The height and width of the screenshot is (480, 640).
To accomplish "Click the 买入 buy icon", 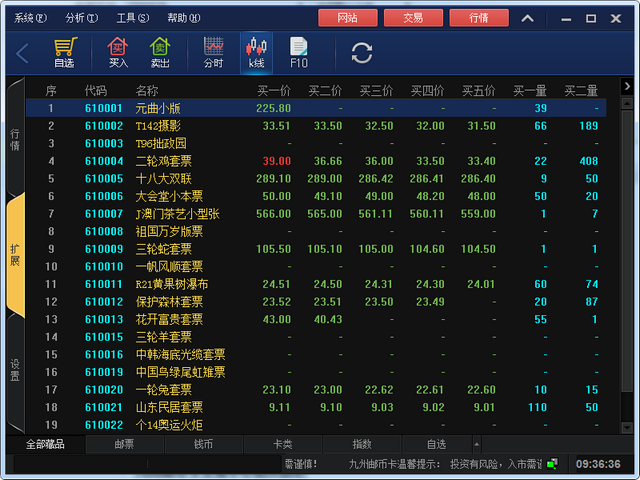I will [118, 52].
